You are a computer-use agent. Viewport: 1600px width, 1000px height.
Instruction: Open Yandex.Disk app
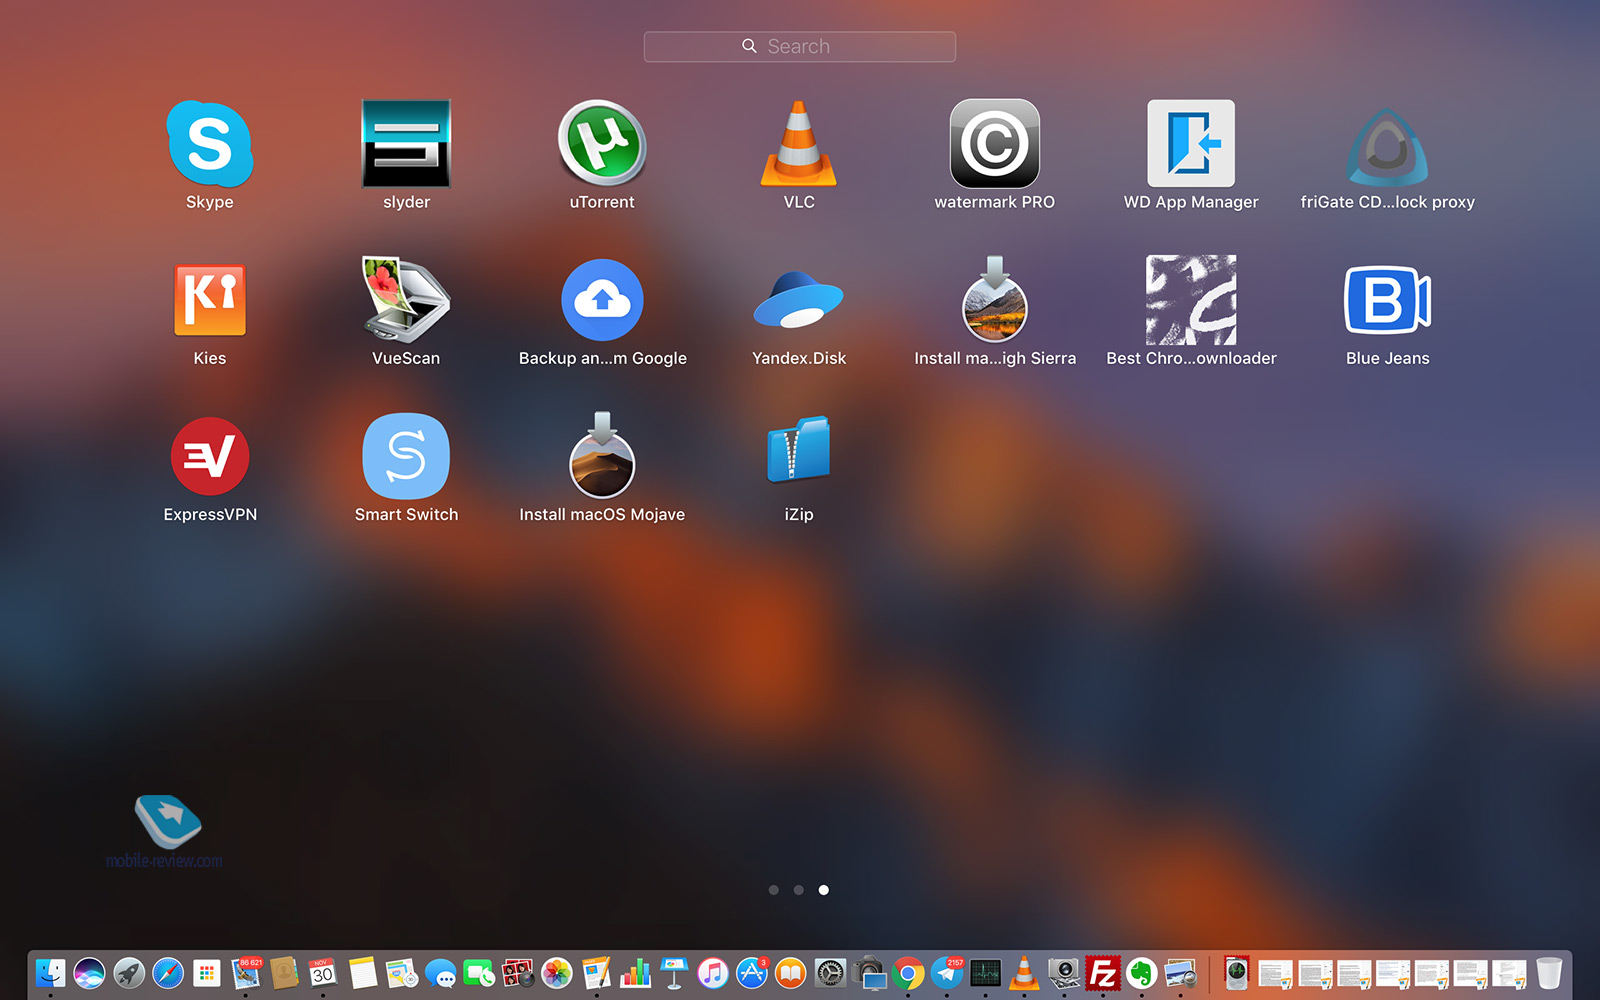tap(798, 300)
